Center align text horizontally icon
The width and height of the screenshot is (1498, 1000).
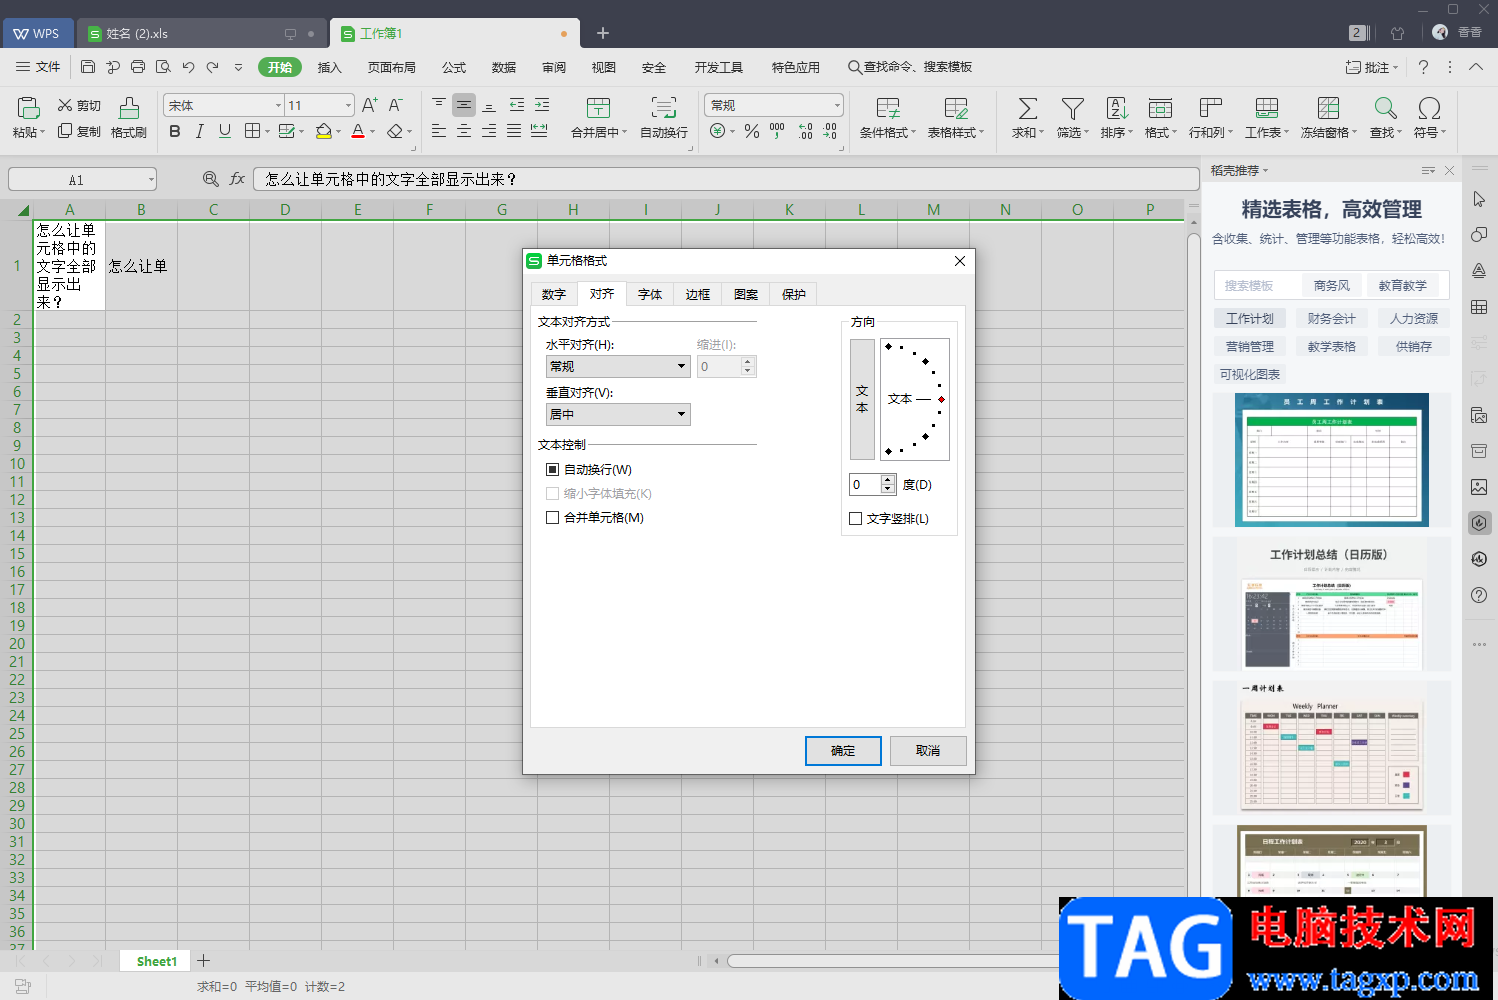click(x=464, y=131)
